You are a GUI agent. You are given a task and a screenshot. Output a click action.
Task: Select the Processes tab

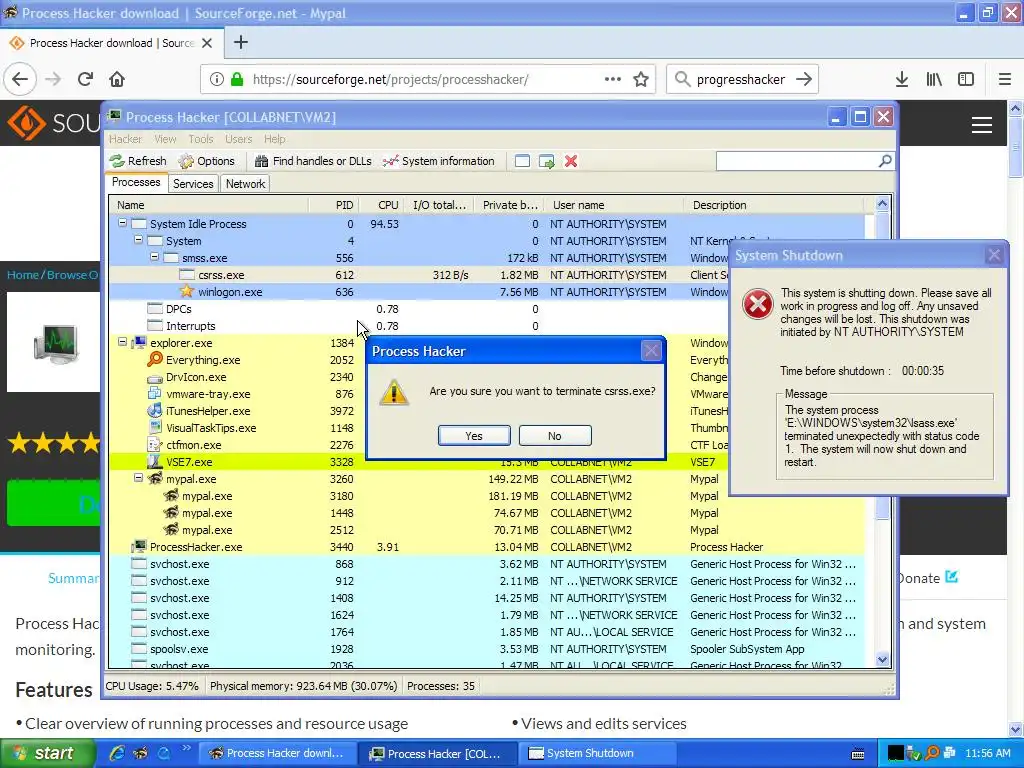click(136, 182)
